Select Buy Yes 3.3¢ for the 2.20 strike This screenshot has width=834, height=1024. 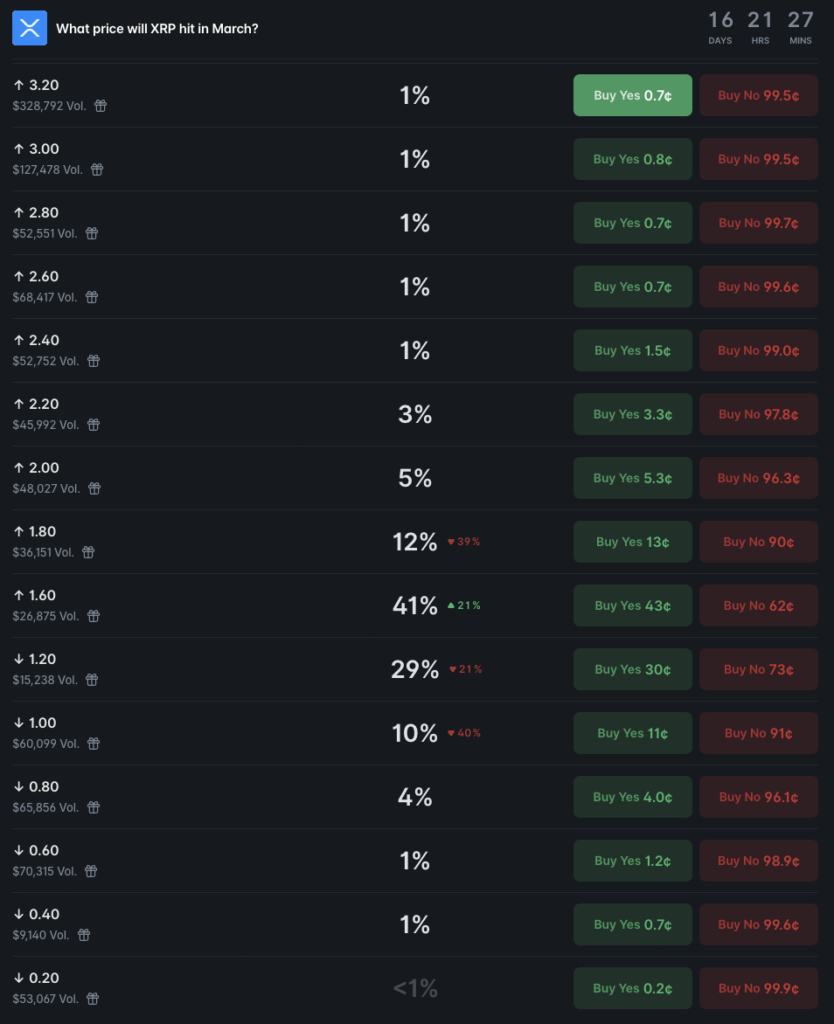coord(632,414)
